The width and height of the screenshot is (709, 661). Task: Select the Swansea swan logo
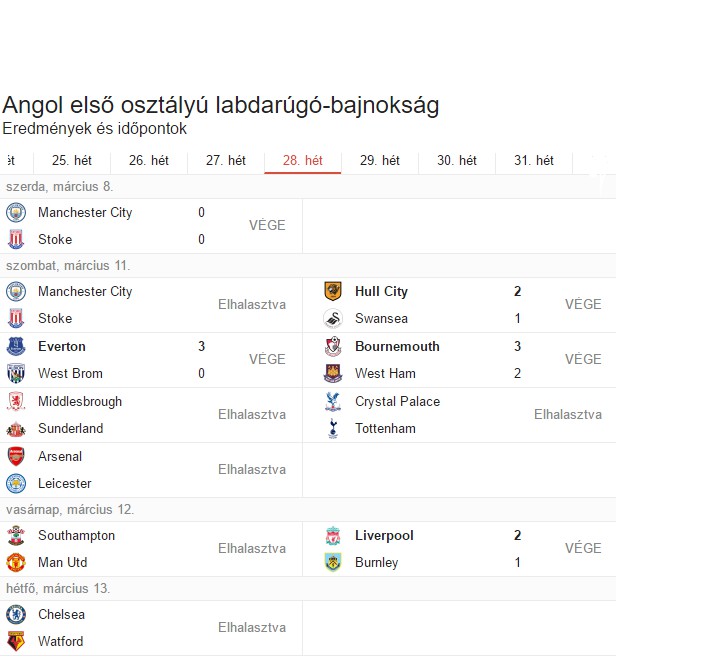(333, 319)
